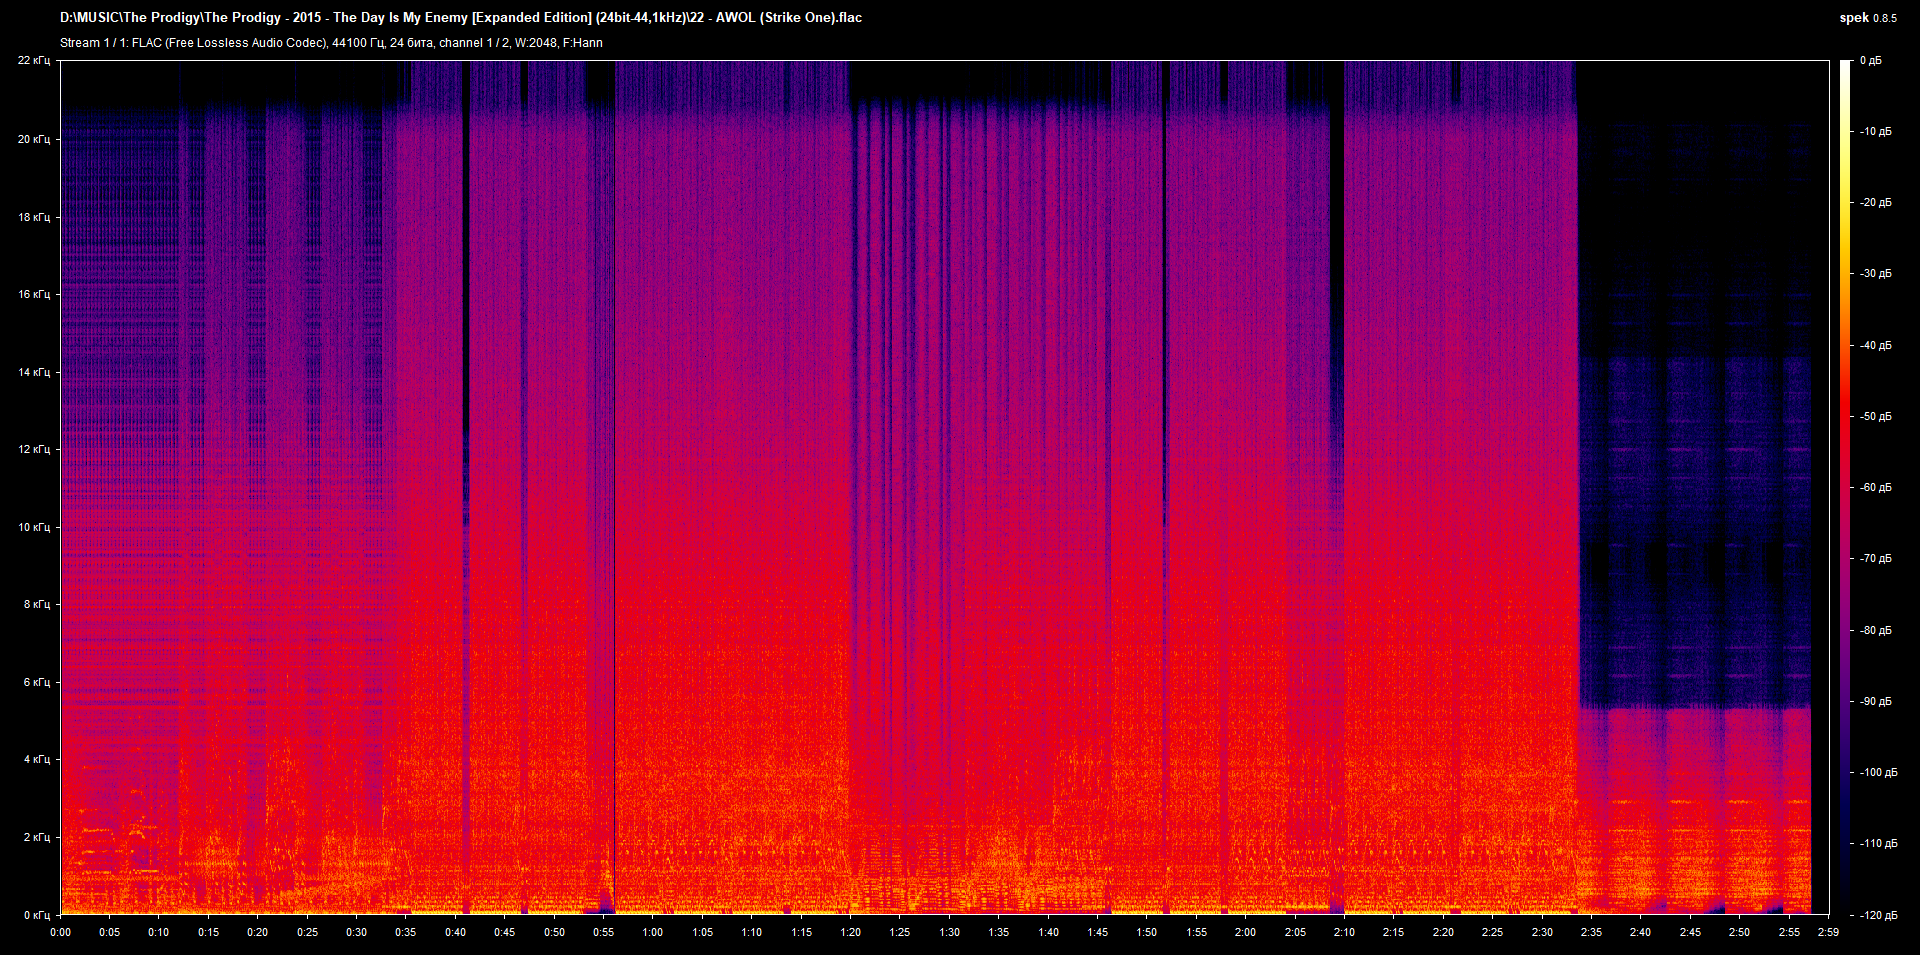Click the -90 дБ scale label
This screenshot has width=1920, height=955.
(x=1875, y=701)
